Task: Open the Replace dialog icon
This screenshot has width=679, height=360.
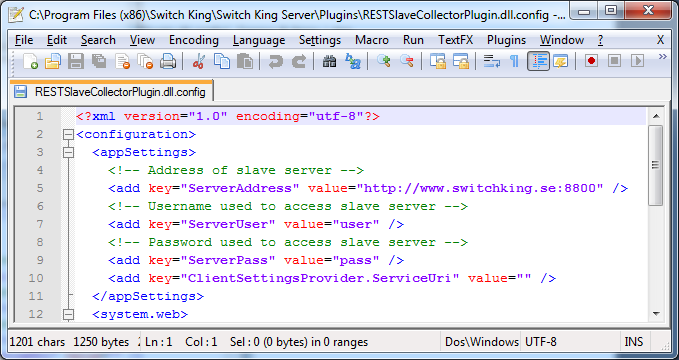Action: 353,61
